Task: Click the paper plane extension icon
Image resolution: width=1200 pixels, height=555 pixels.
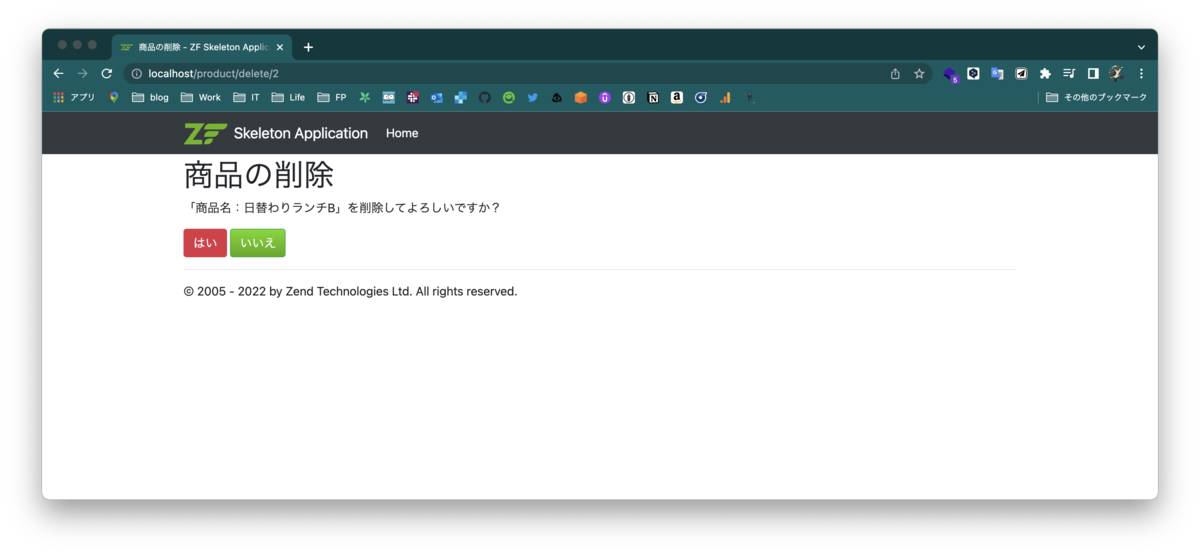Action: (1021, 73)
